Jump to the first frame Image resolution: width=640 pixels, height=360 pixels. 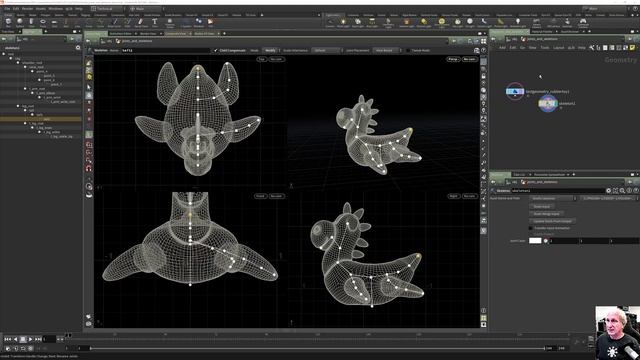7,339
